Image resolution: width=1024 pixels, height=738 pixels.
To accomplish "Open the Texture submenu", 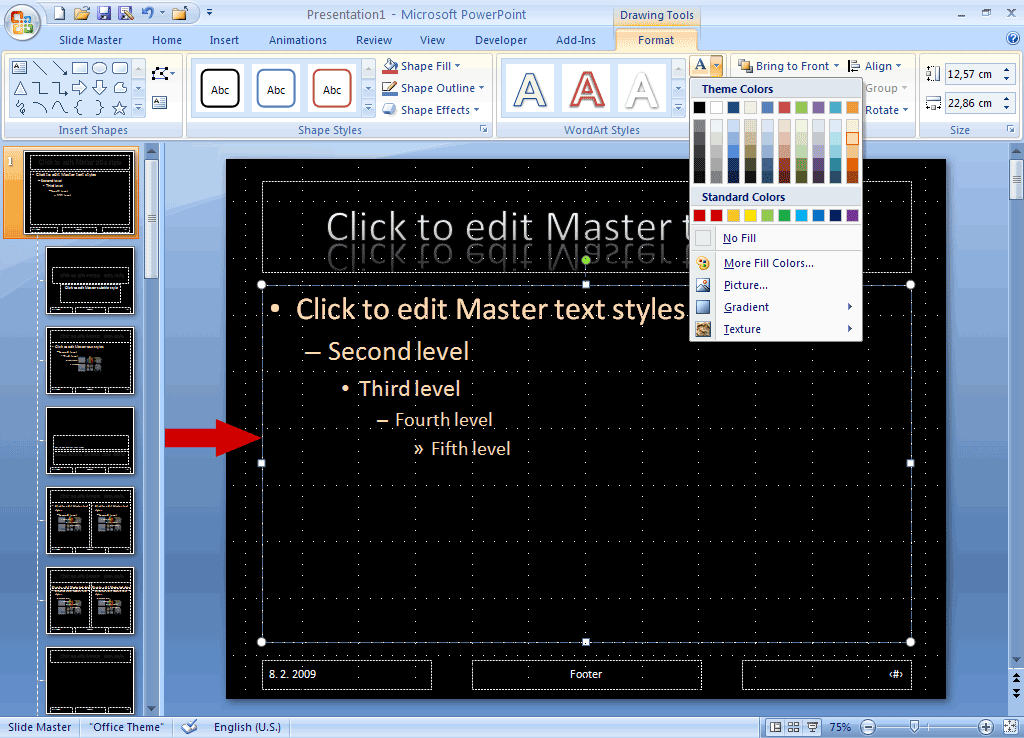I will point(776,329).
